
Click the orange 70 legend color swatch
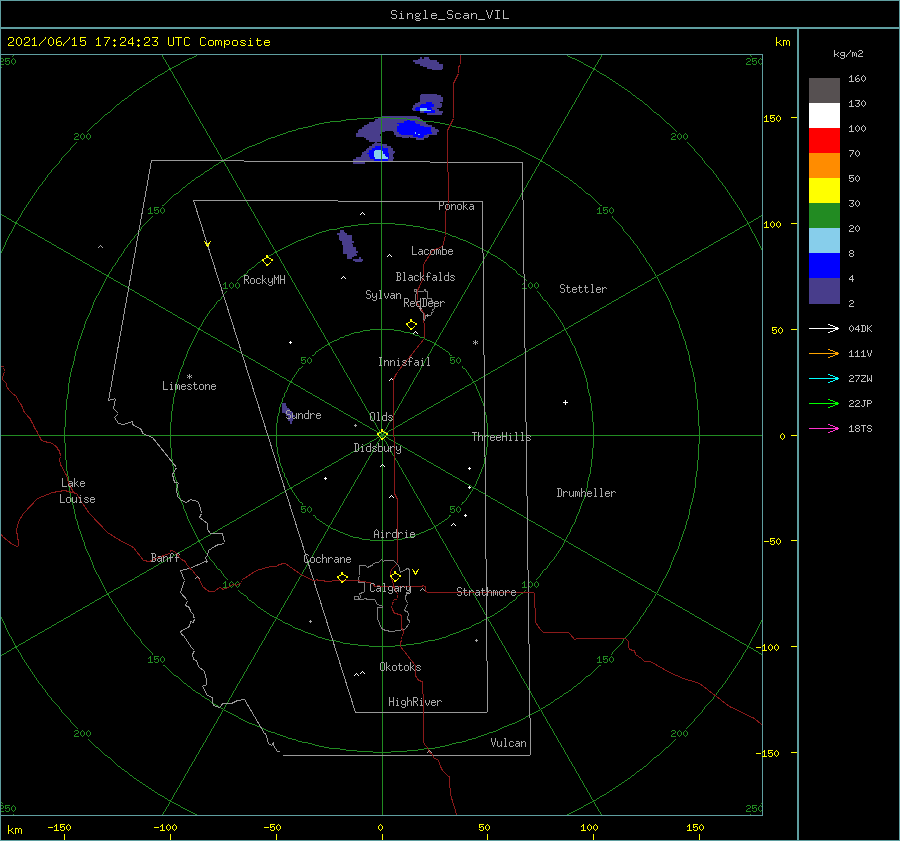click(824, 165)
